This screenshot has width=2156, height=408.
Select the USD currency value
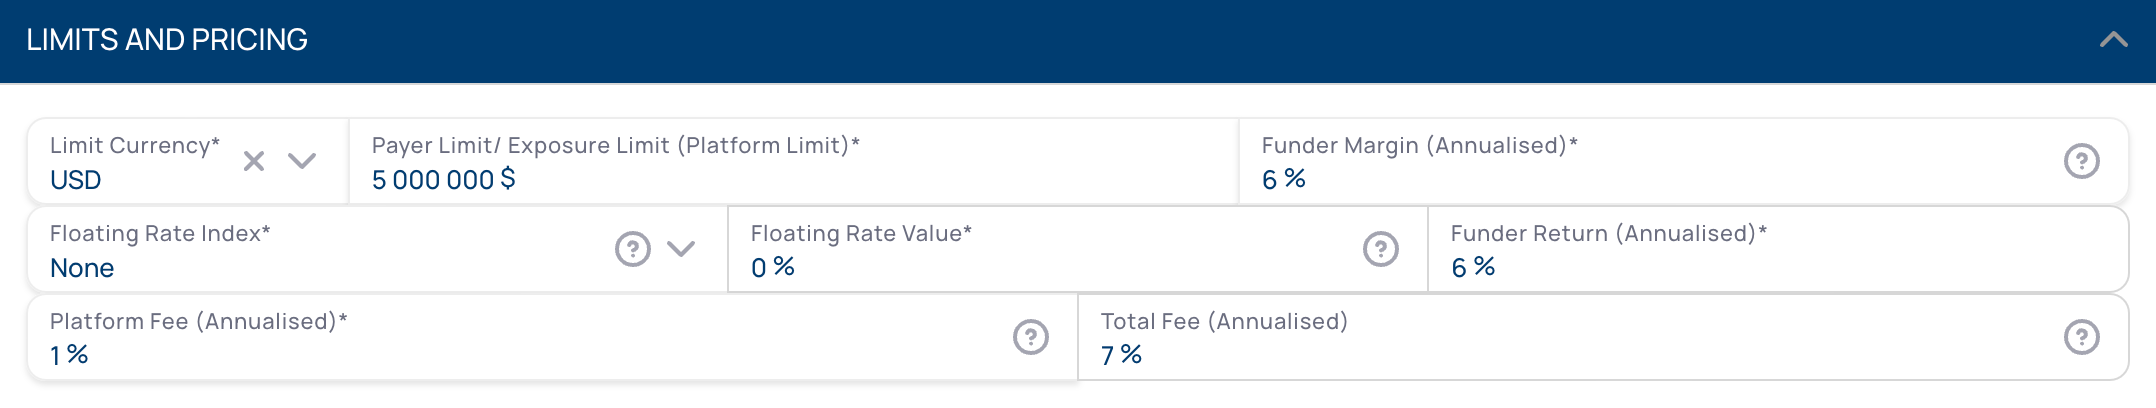76,180
